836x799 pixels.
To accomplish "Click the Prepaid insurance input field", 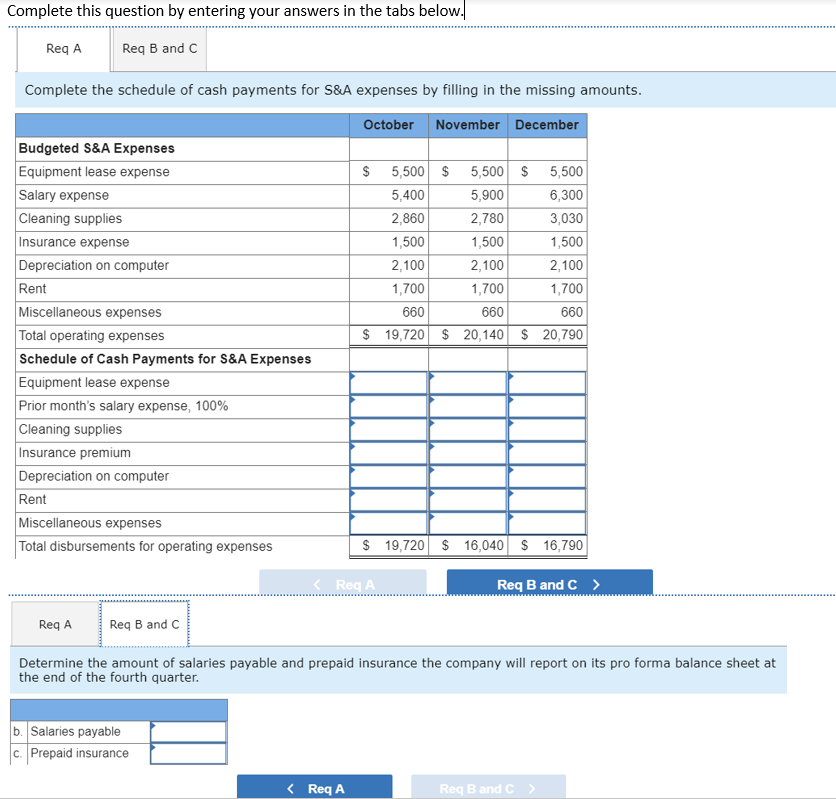I will [190, 752].
